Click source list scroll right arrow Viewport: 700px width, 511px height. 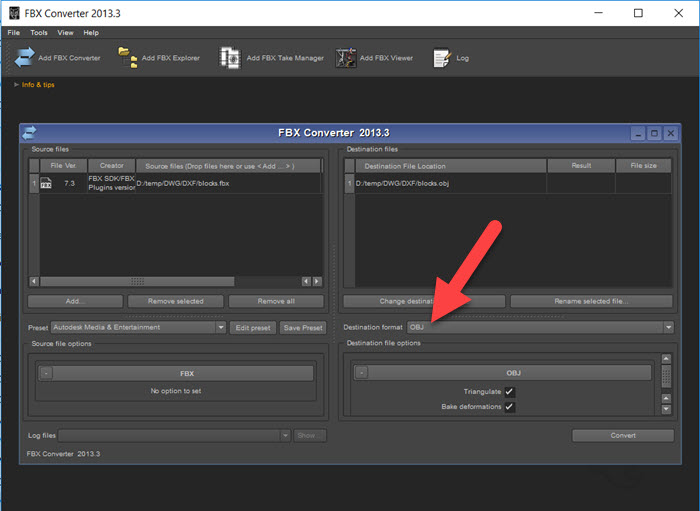point(317,281)
